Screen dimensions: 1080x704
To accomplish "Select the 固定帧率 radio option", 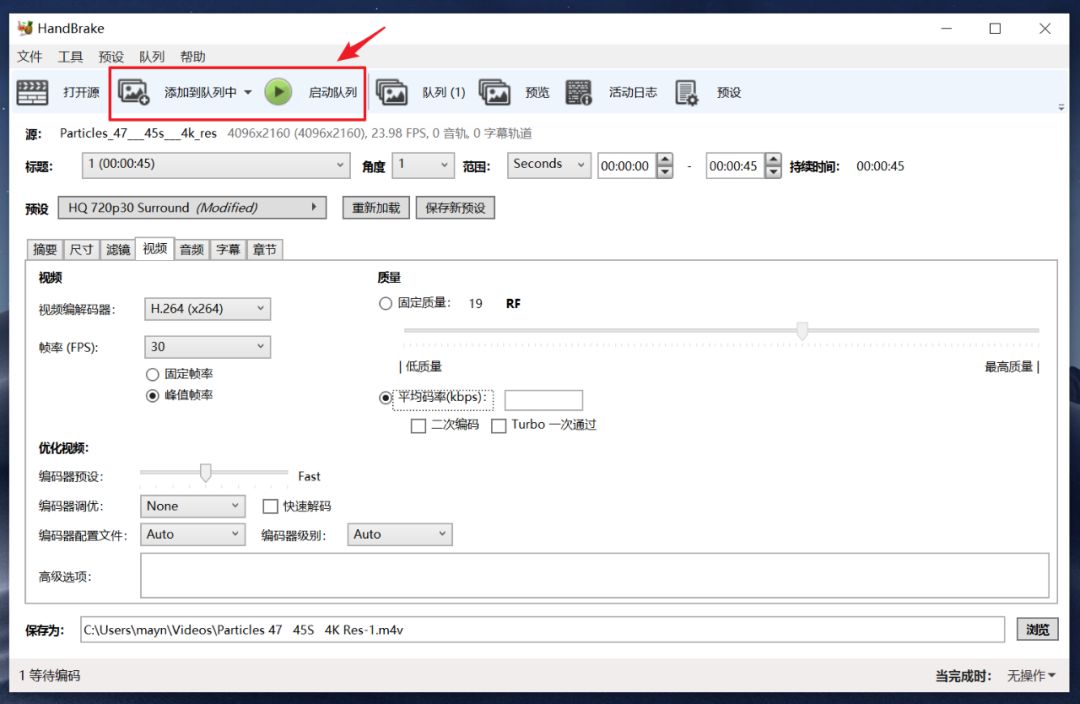I will pyautogui.click(x=152, y=374).
